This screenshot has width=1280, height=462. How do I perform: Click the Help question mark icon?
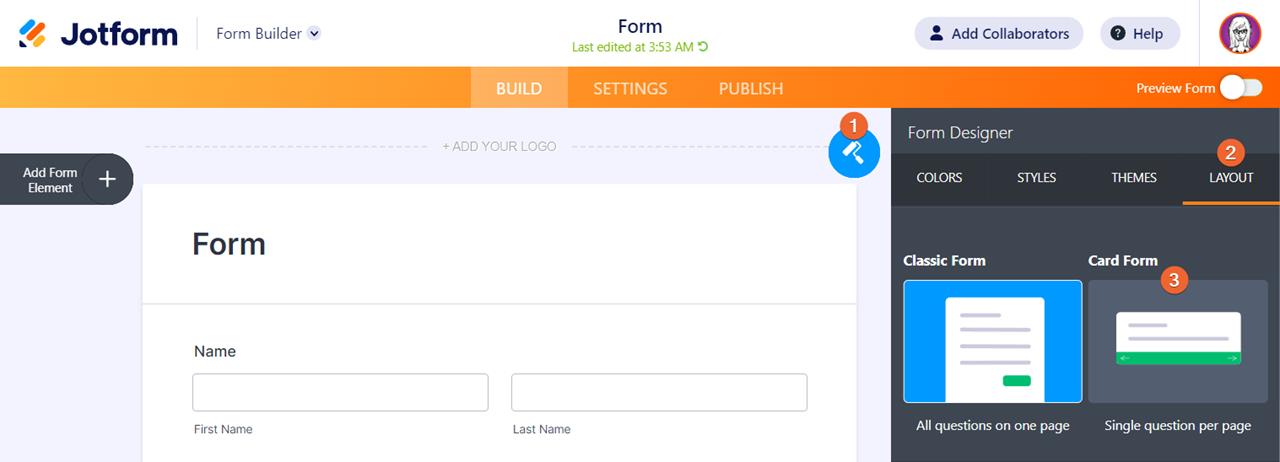click(x=1118, y=33)
